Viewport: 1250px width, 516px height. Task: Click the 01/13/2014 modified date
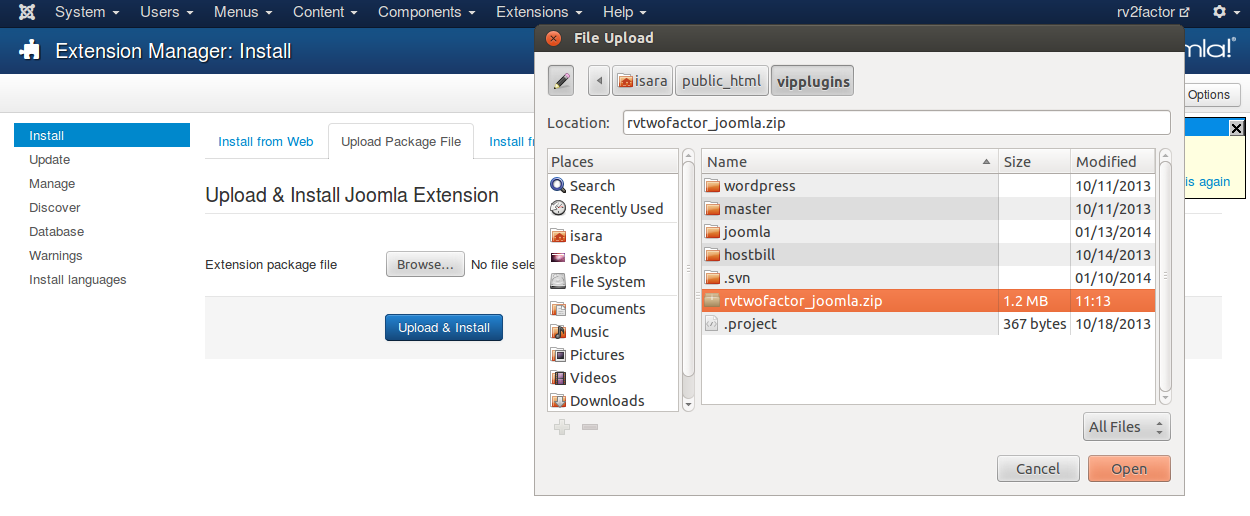[x=1113, y=232]
